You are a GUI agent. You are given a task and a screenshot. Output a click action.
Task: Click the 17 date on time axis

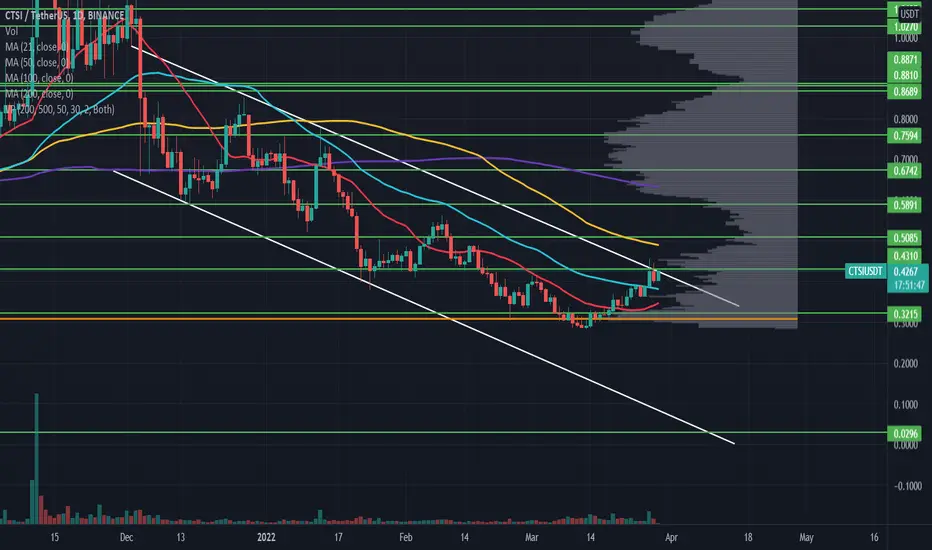(x=338, y=538)
